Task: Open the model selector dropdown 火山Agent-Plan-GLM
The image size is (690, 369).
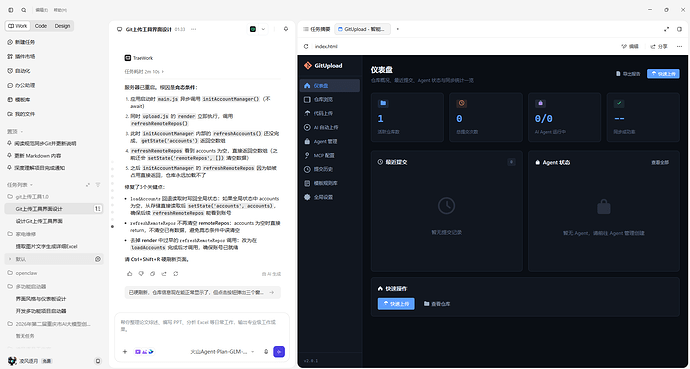Action: pos(222,352)
